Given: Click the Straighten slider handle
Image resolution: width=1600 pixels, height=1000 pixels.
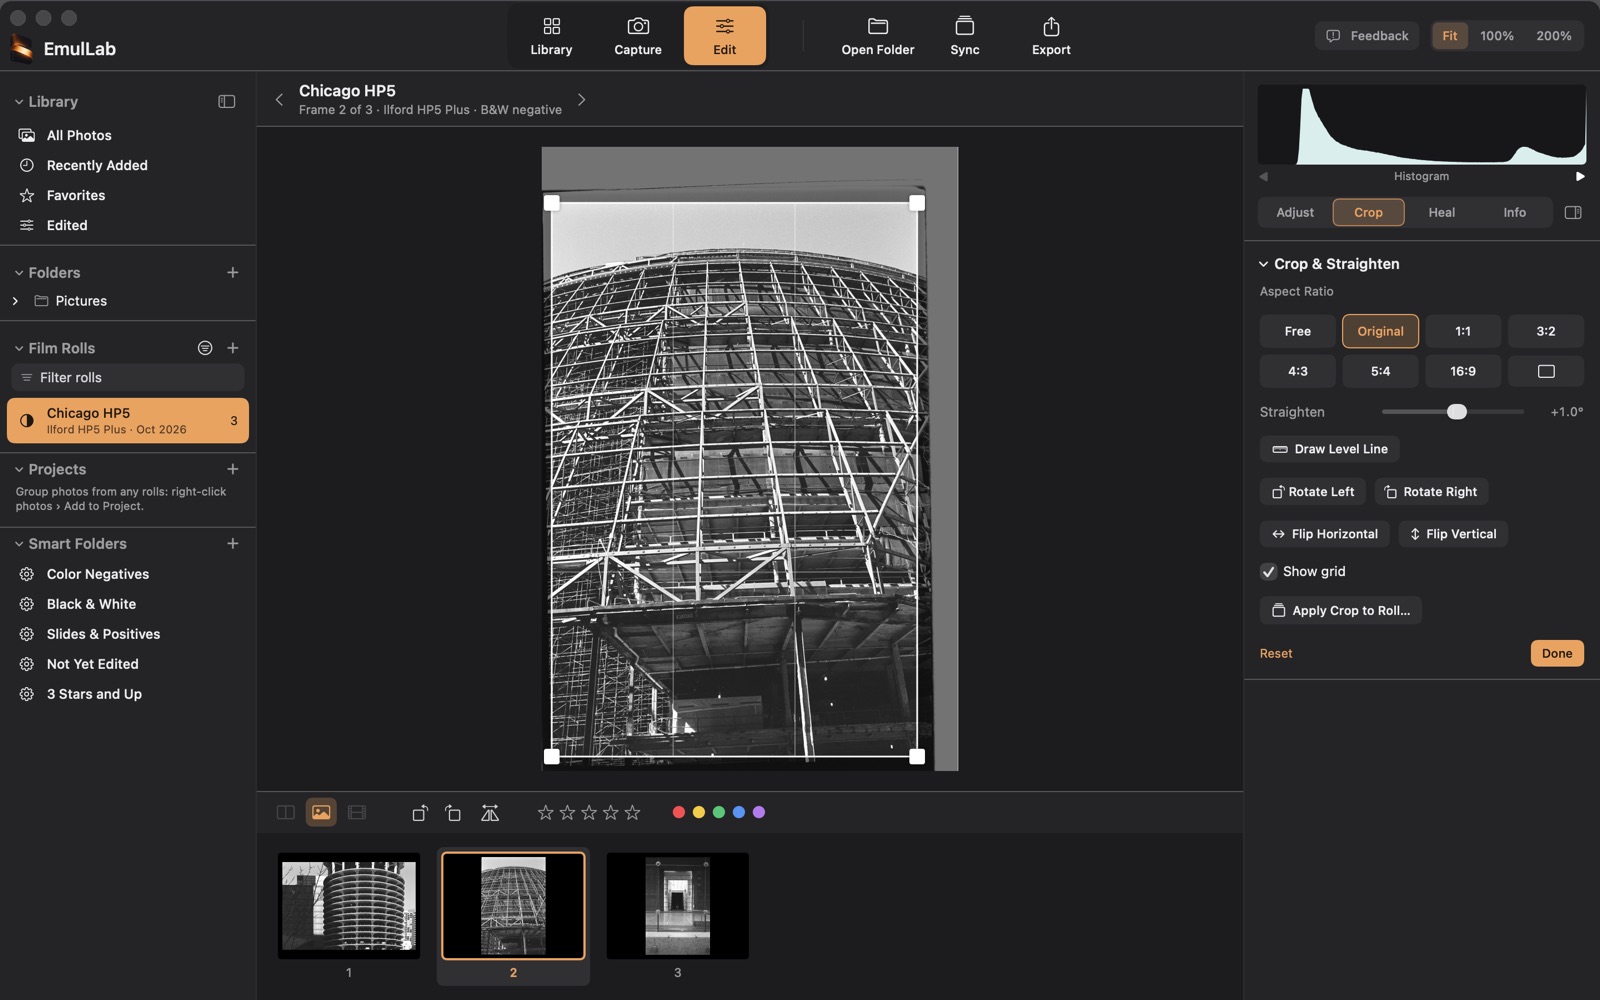Looking at the screenshot, I should click(1457, 412).
